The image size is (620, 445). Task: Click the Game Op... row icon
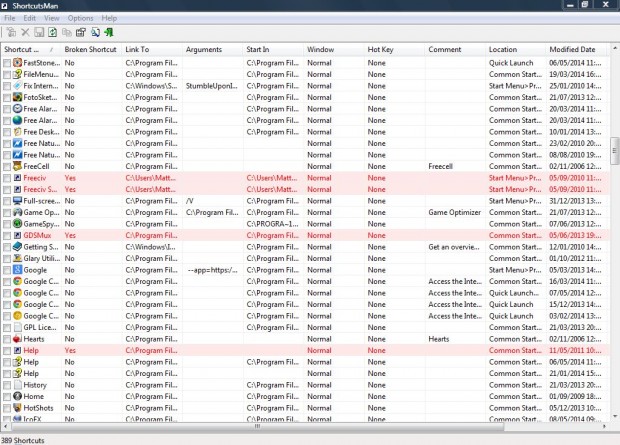tap(17, 212)
